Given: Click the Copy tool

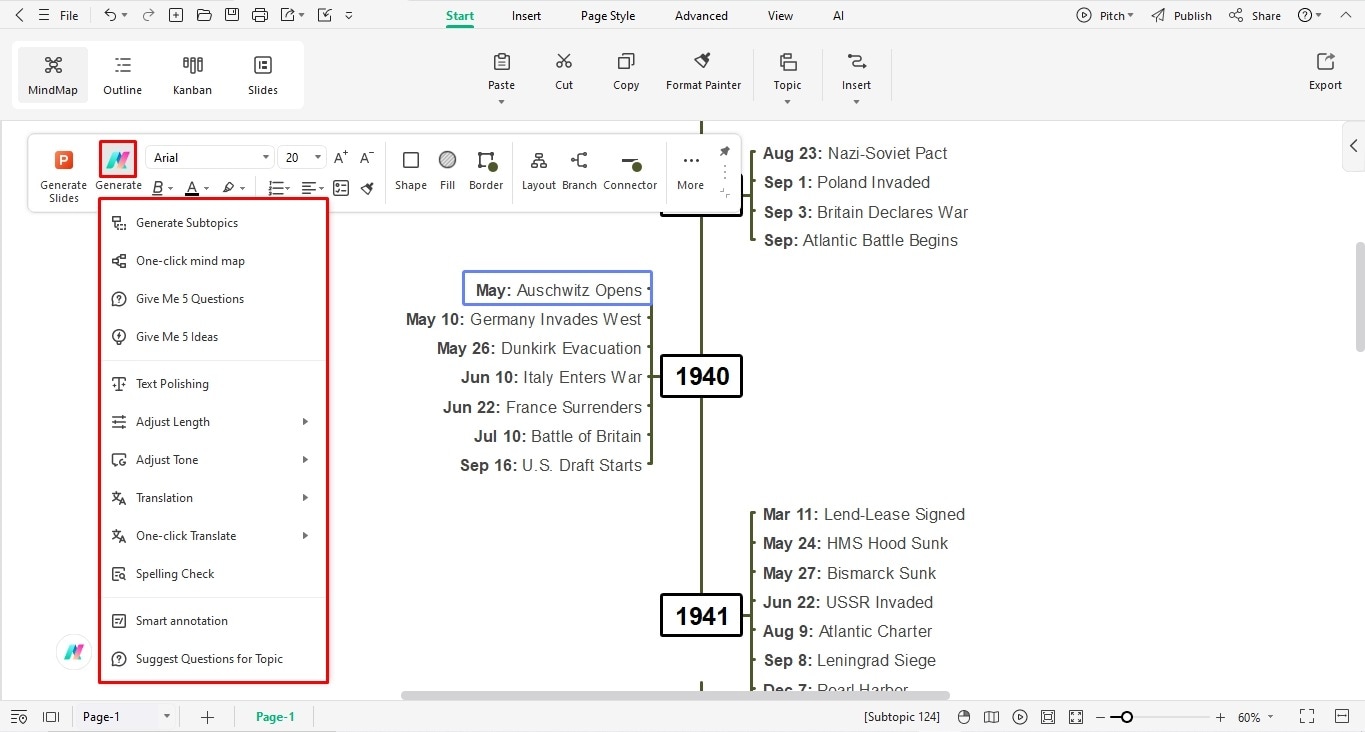Looking at the screenshot, I should [626, 72].
